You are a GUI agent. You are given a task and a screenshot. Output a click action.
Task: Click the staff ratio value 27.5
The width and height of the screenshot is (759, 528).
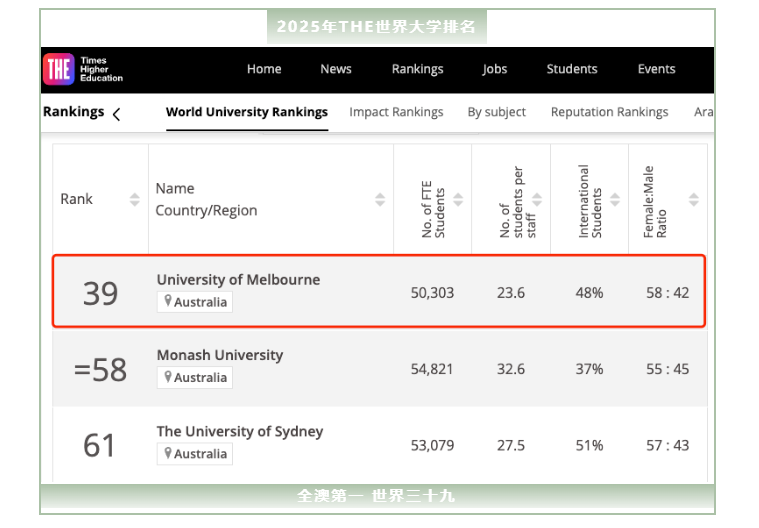click(x=511, y=445)
